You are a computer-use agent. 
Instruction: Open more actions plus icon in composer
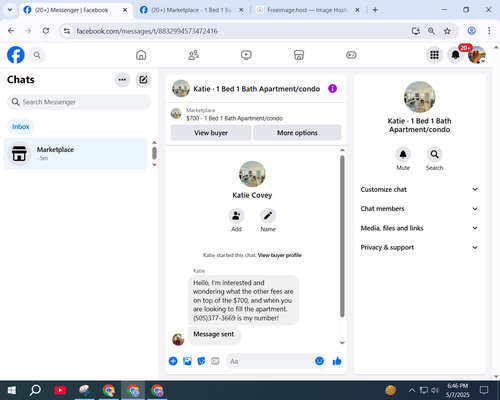click(x=173, y=361)
